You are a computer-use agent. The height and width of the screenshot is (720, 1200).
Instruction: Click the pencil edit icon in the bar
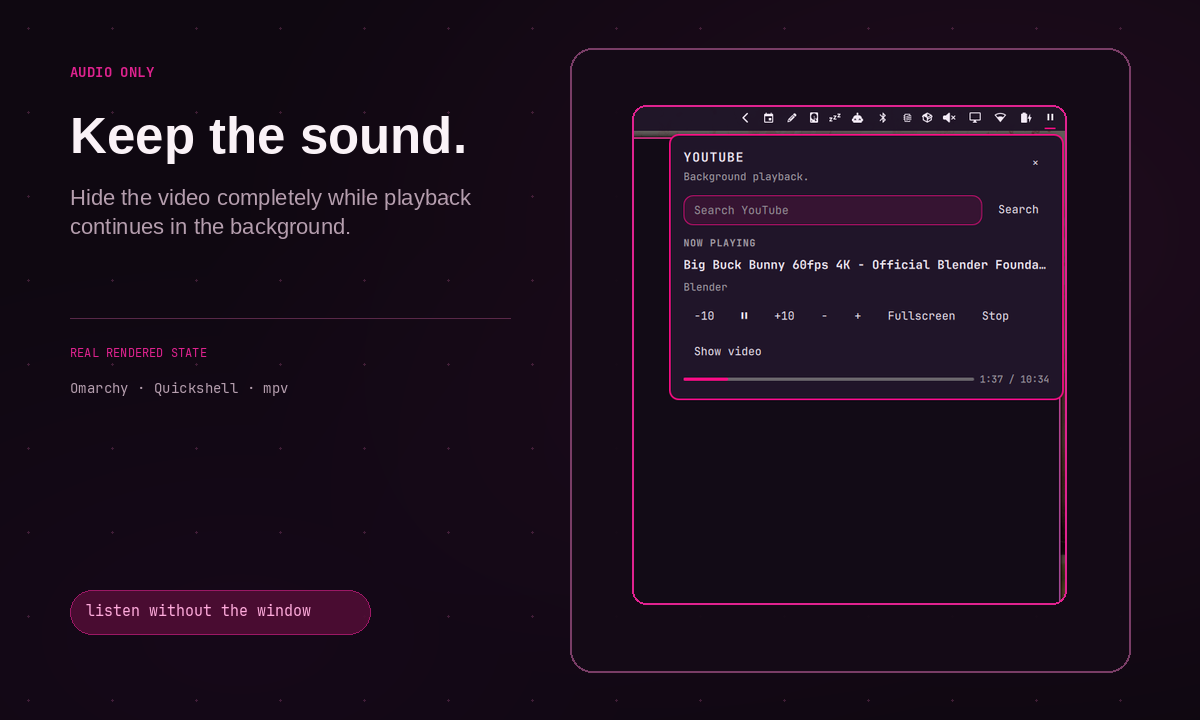[x=791, y=118]
